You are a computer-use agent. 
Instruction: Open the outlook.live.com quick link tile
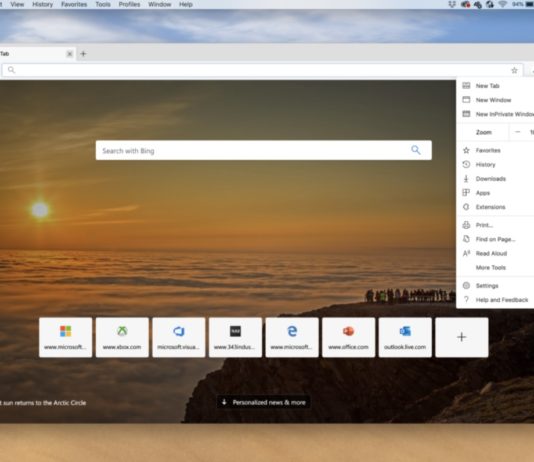click(405, 337)
